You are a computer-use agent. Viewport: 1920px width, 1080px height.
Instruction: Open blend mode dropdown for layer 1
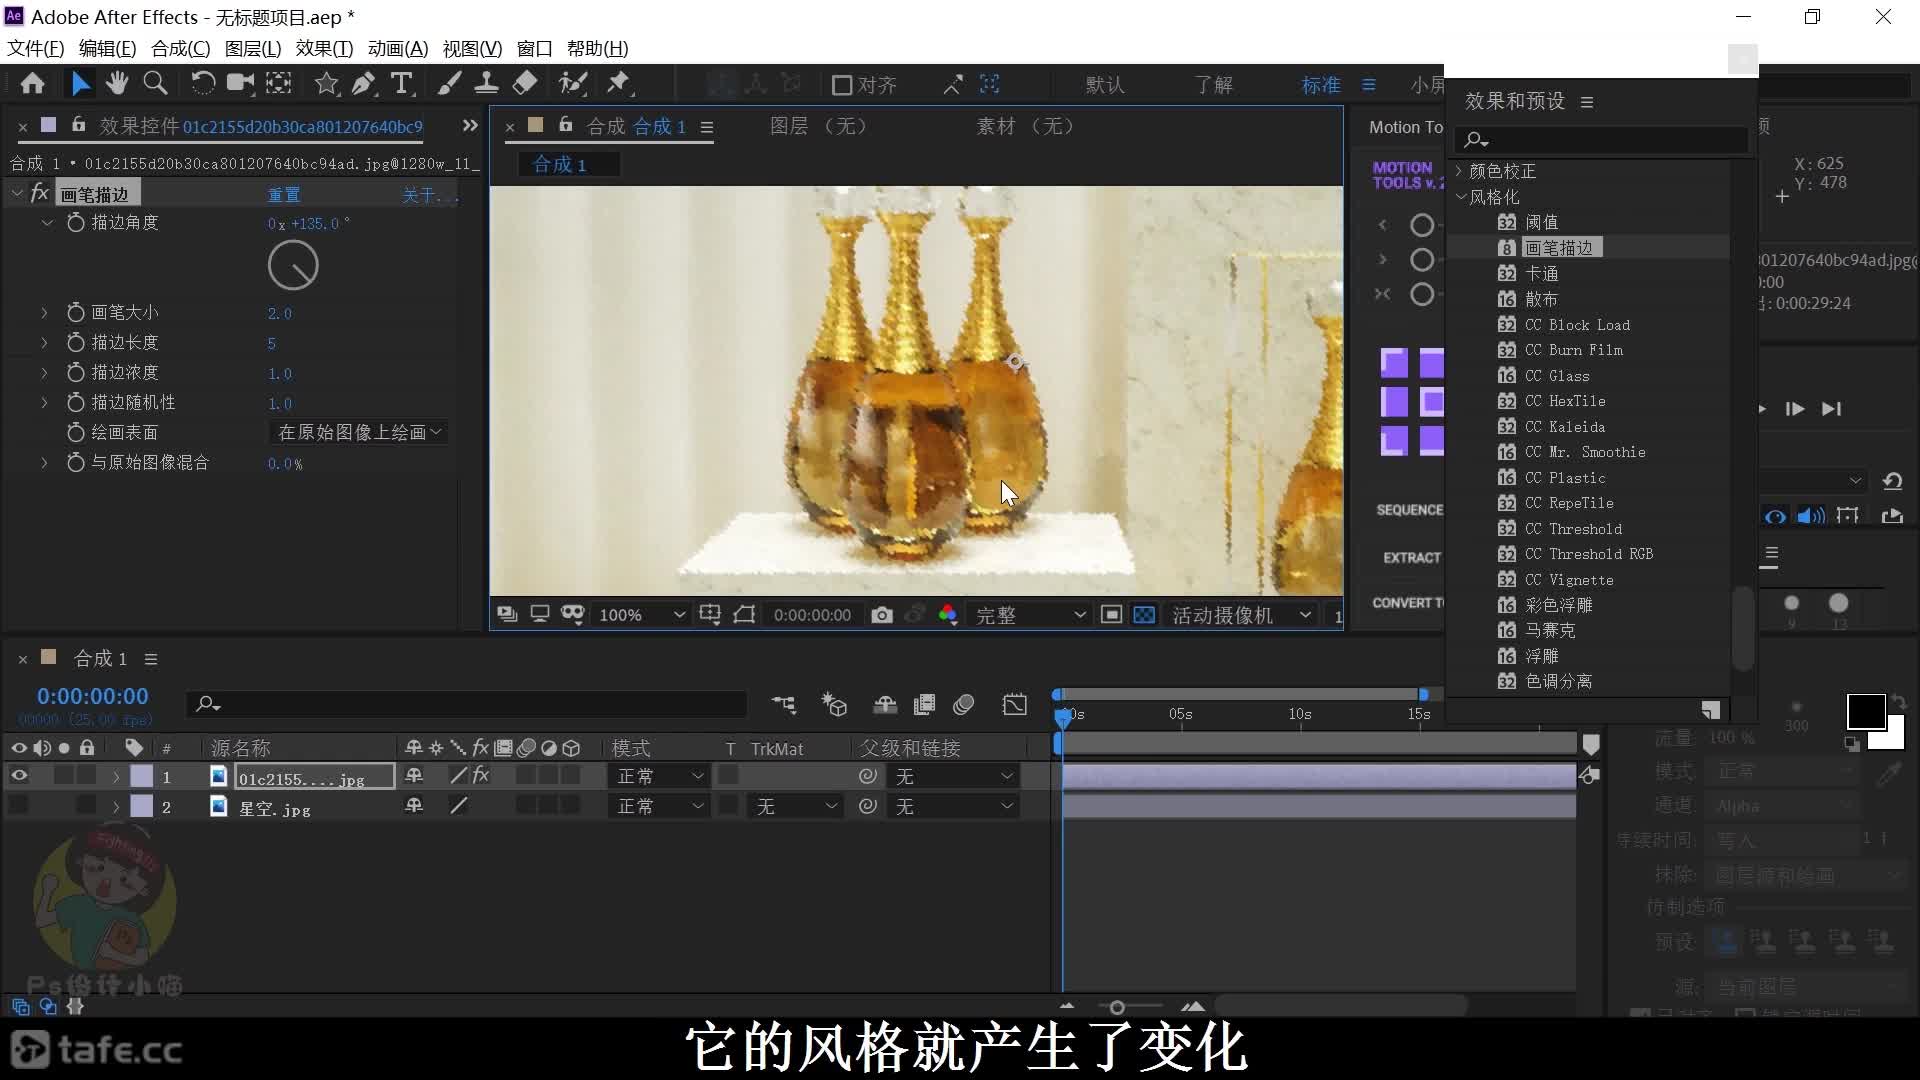660,776
